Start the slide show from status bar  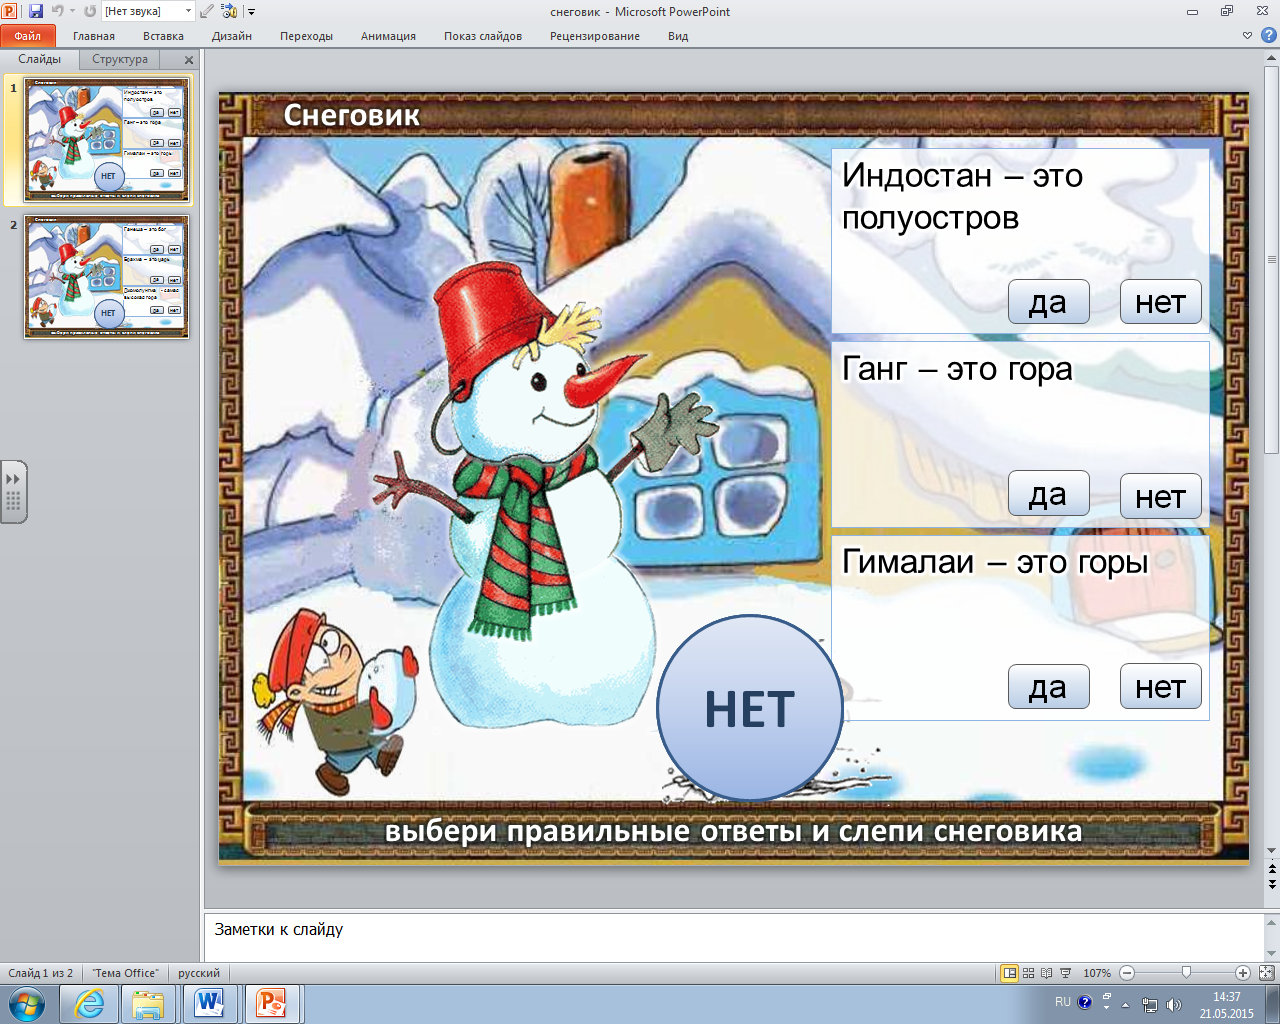pyautogui.click(x=1065, y=973)
